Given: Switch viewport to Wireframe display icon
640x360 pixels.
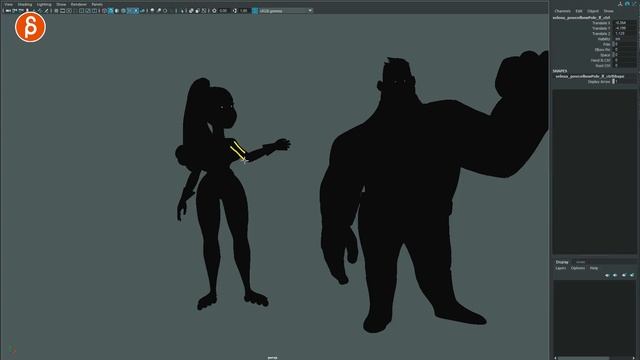Looking at the screenshot, I should pyautogui.click(x=104, y=11).
